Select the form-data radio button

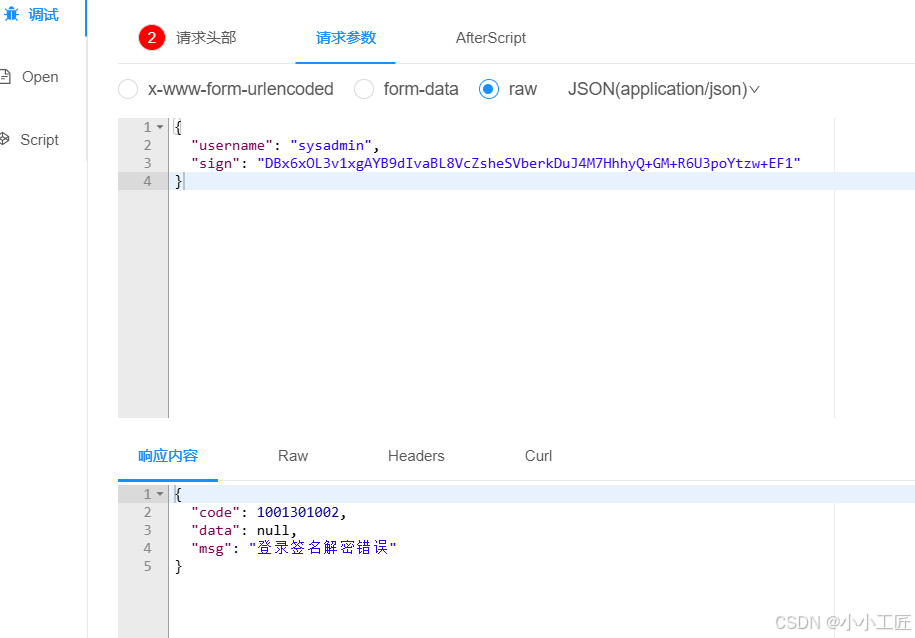pos(364,89)
